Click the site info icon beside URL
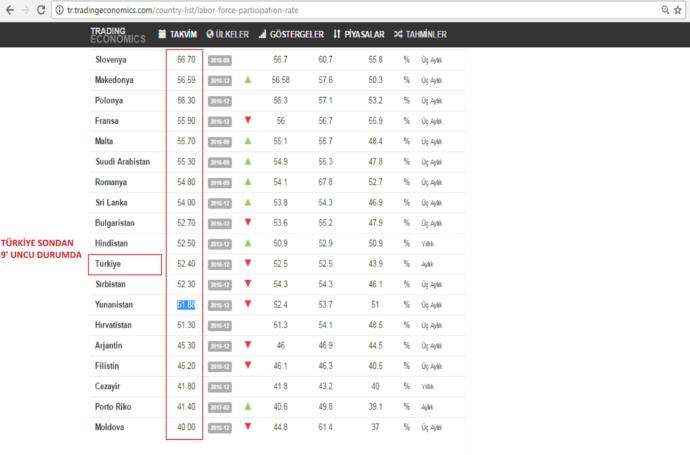The image size is (690, 455). tap(59, 10)
